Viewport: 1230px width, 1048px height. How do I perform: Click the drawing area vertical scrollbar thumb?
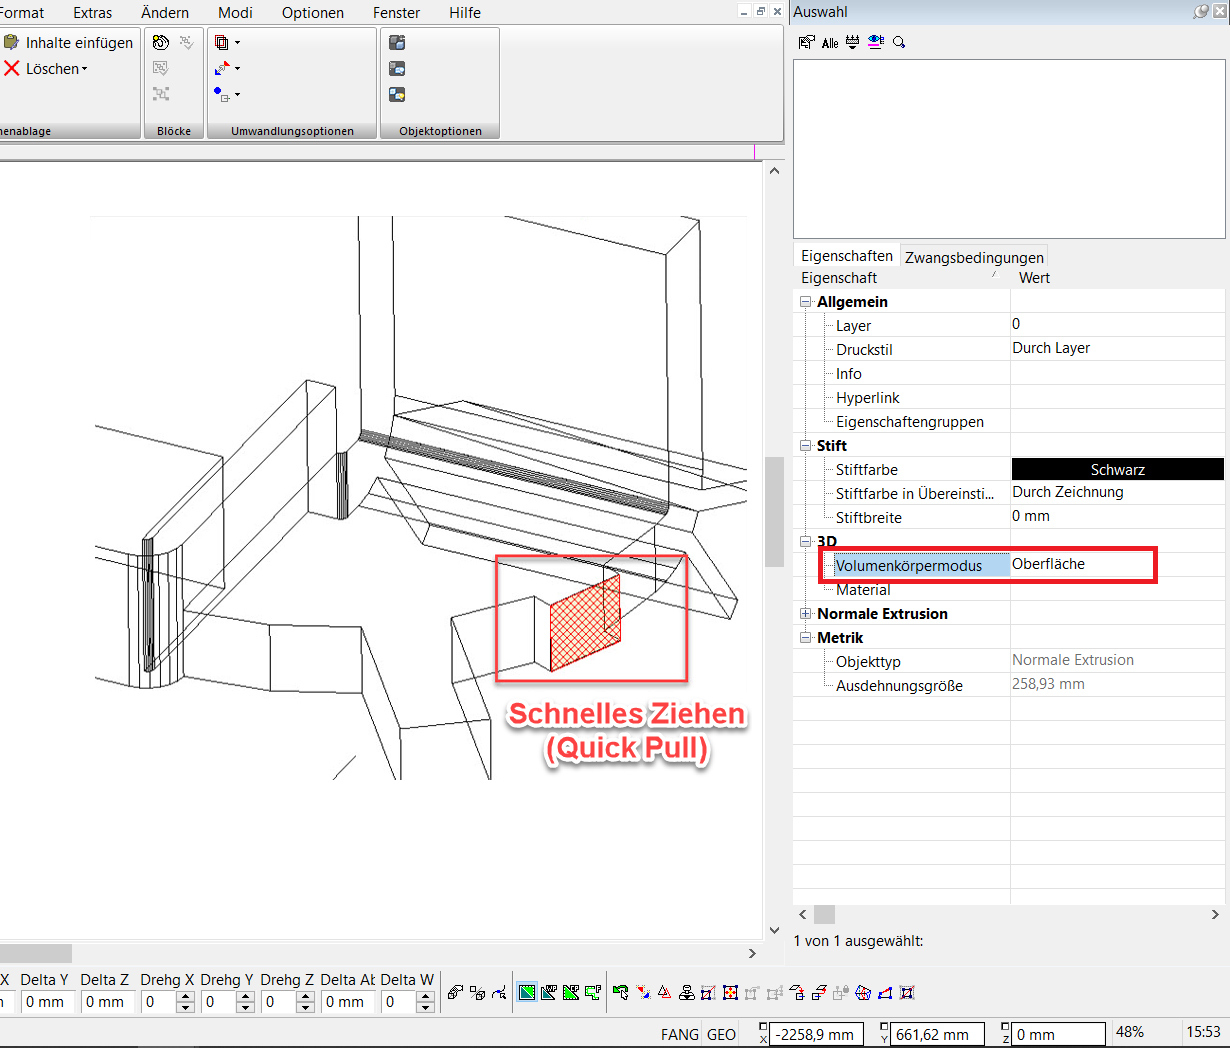tap(774, 512)
